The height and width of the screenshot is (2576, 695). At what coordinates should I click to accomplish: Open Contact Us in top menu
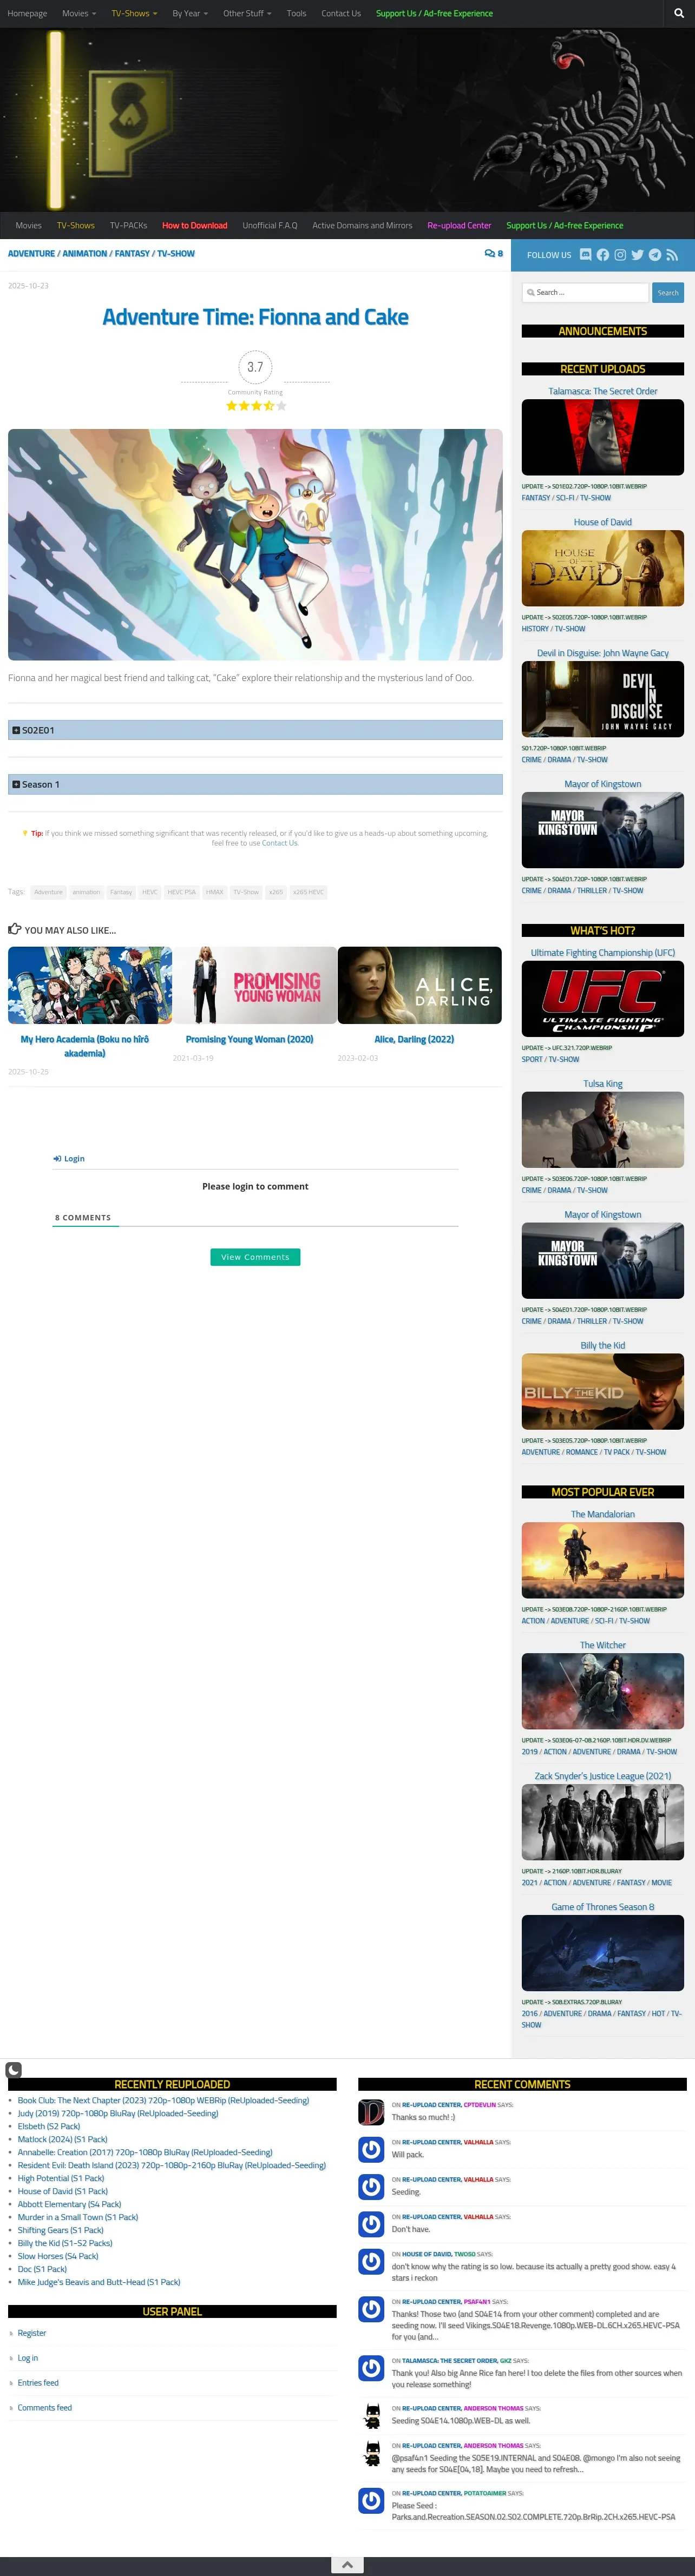coord(341,13)
